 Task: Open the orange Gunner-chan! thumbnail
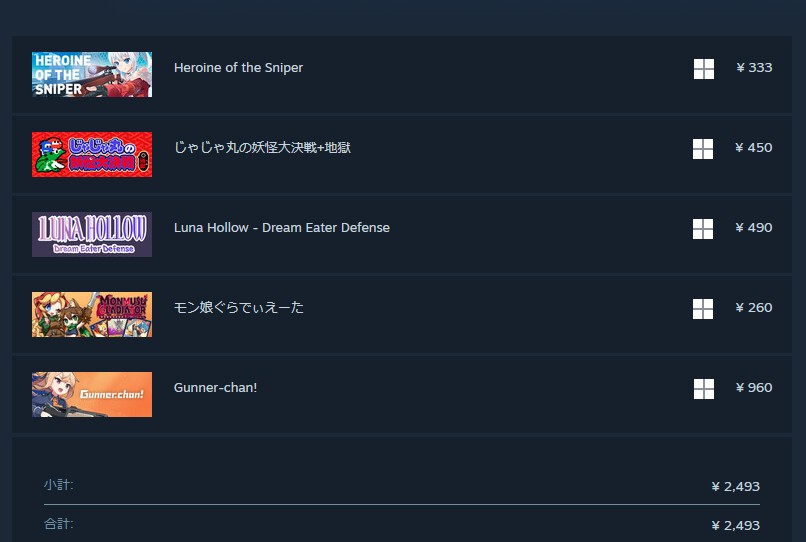[x=92, y=394]
